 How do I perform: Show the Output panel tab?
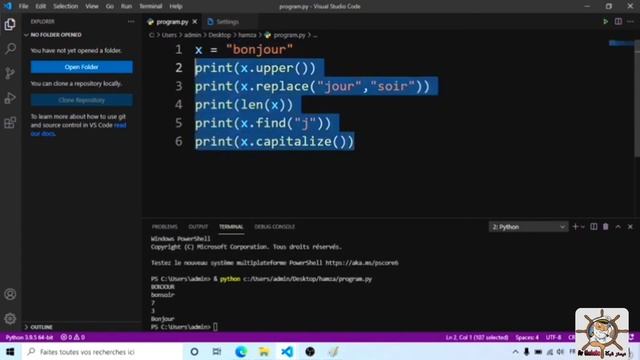tap(198, 227)
